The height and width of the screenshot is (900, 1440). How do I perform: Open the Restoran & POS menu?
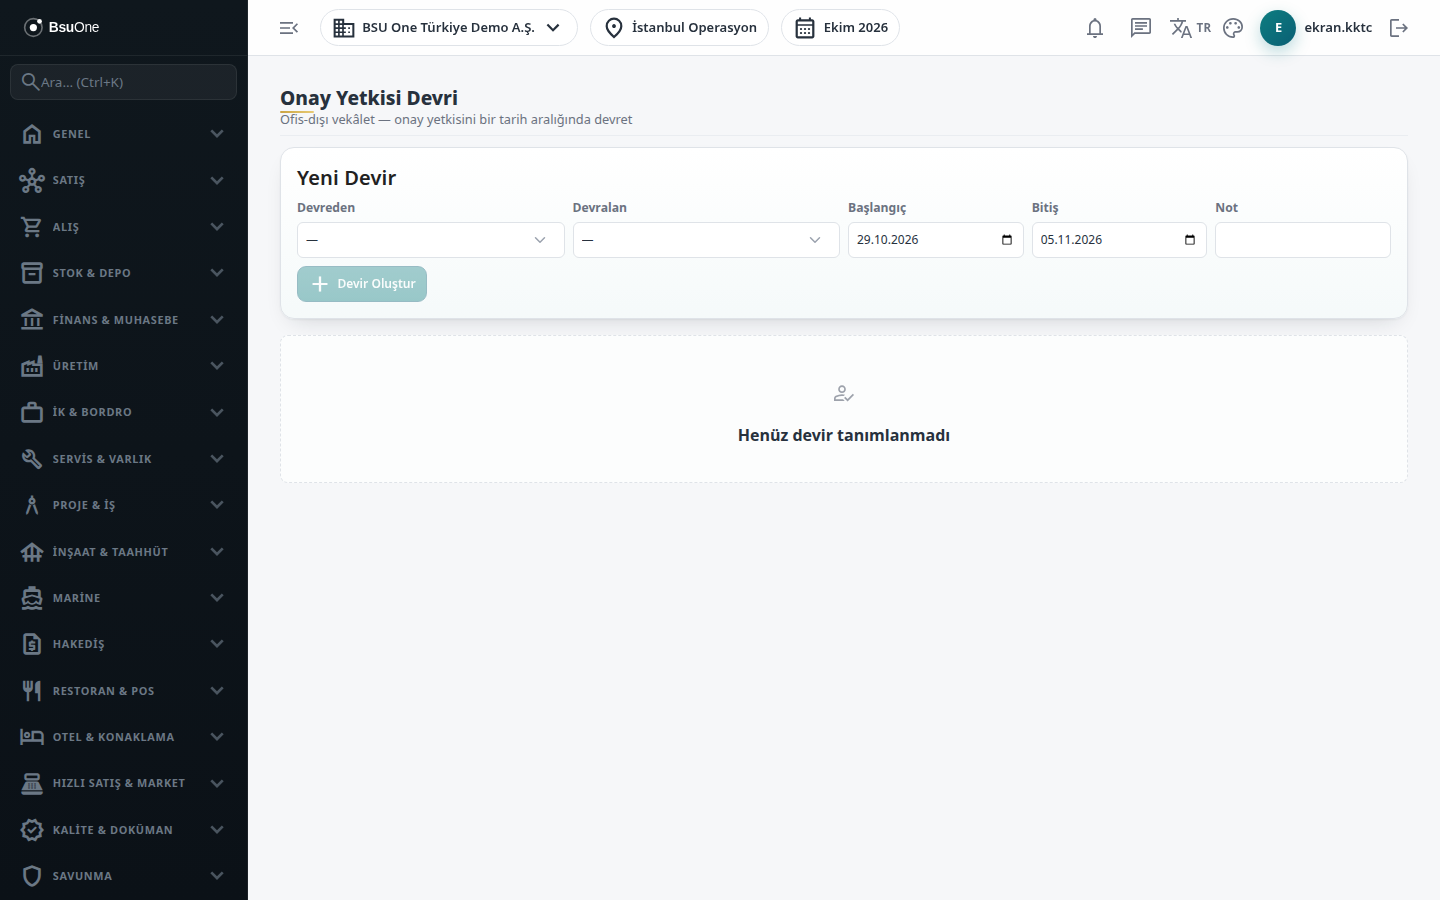pyautogui.click(x=124, y=691)
